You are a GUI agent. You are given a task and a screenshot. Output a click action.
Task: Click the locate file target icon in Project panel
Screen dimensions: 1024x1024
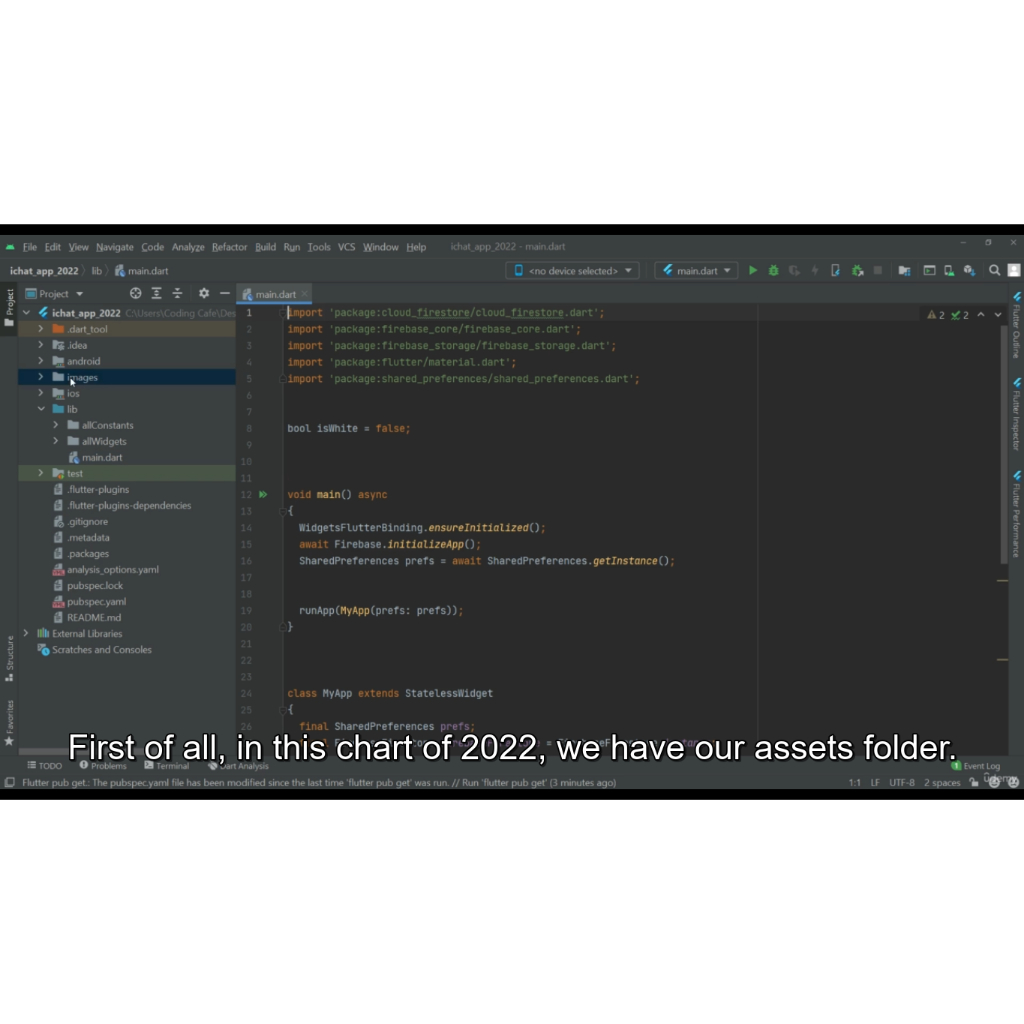click(x=135, y=294)
